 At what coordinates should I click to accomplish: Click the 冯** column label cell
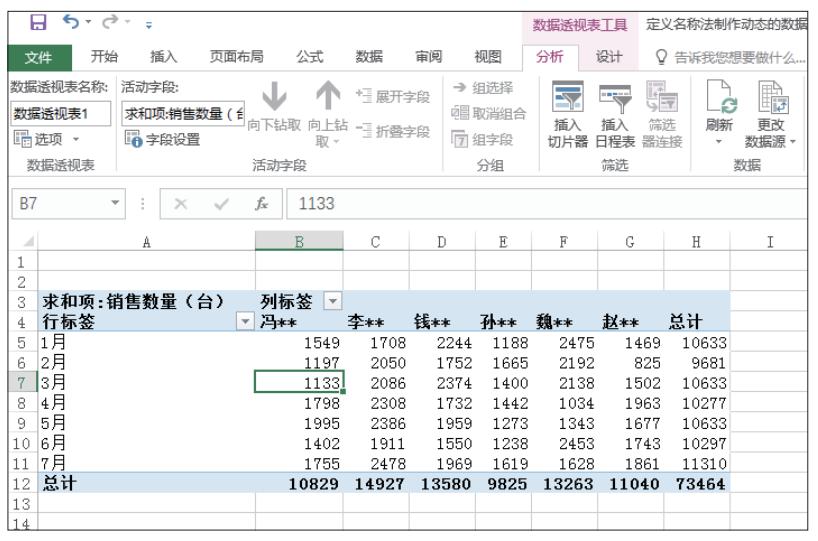(299, 321)
